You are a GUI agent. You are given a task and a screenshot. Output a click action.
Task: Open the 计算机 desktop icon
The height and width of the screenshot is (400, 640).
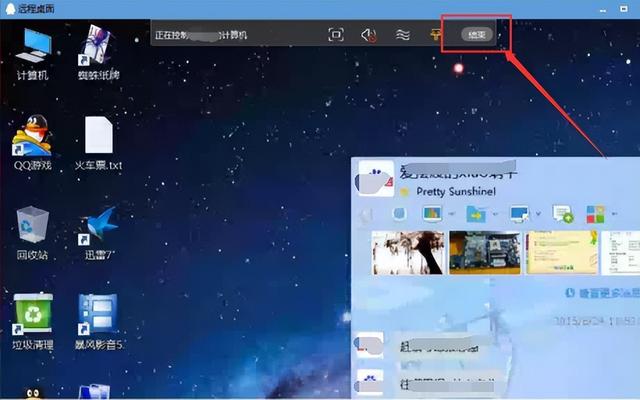[33, 54]
